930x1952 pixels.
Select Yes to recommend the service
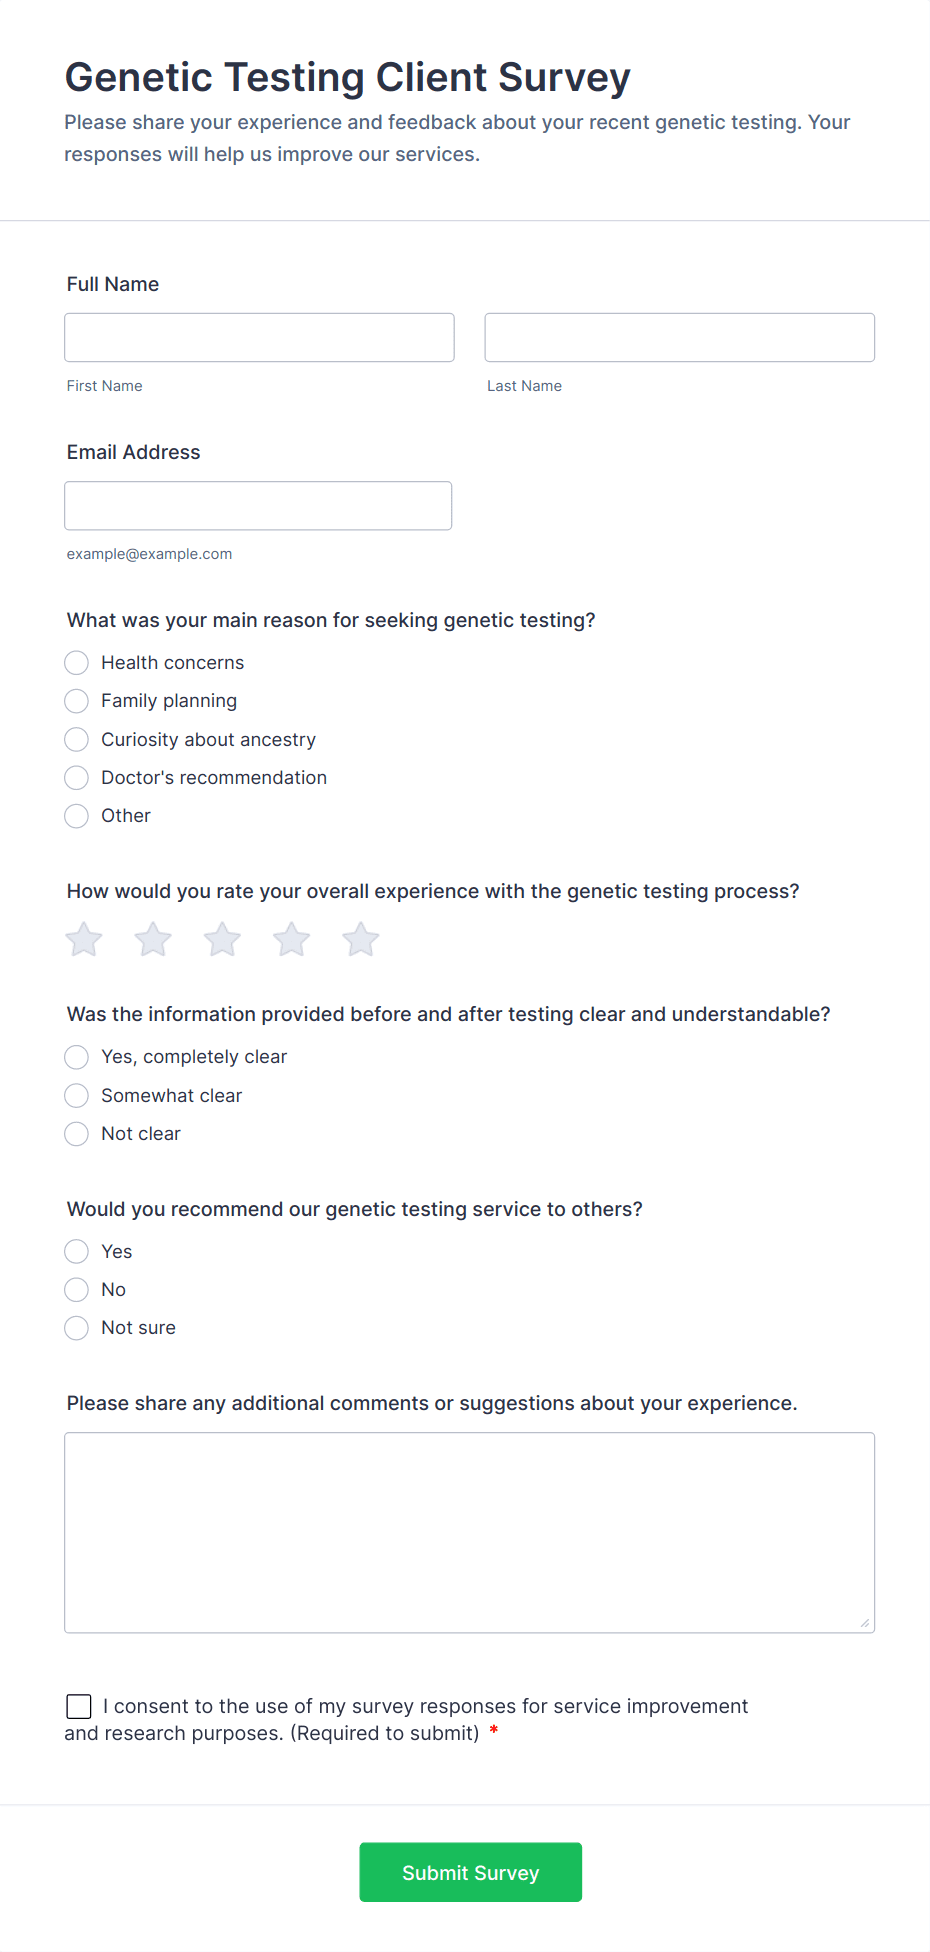tap(77, 1252)
